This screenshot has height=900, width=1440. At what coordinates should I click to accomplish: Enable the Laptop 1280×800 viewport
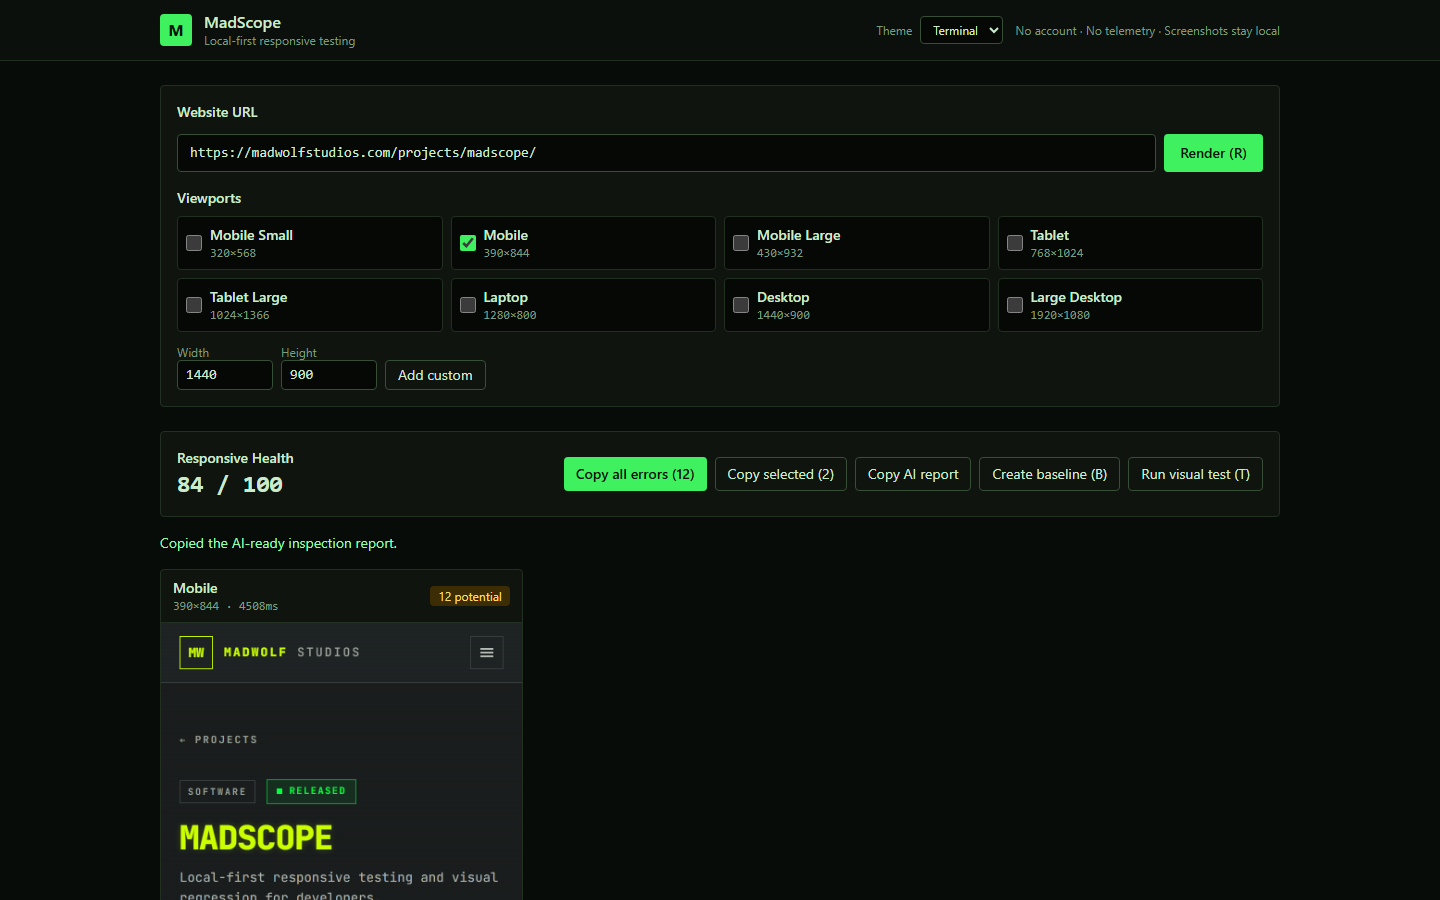coord(468,305)
